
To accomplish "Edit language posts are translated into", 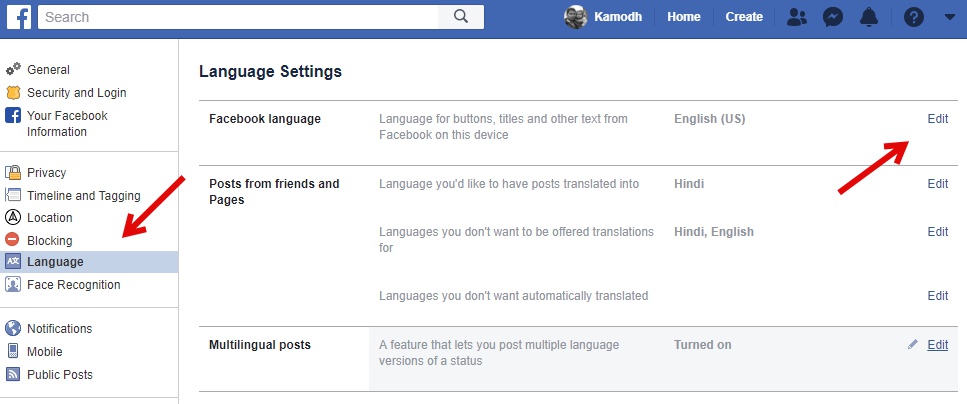I will click(937, 183).
